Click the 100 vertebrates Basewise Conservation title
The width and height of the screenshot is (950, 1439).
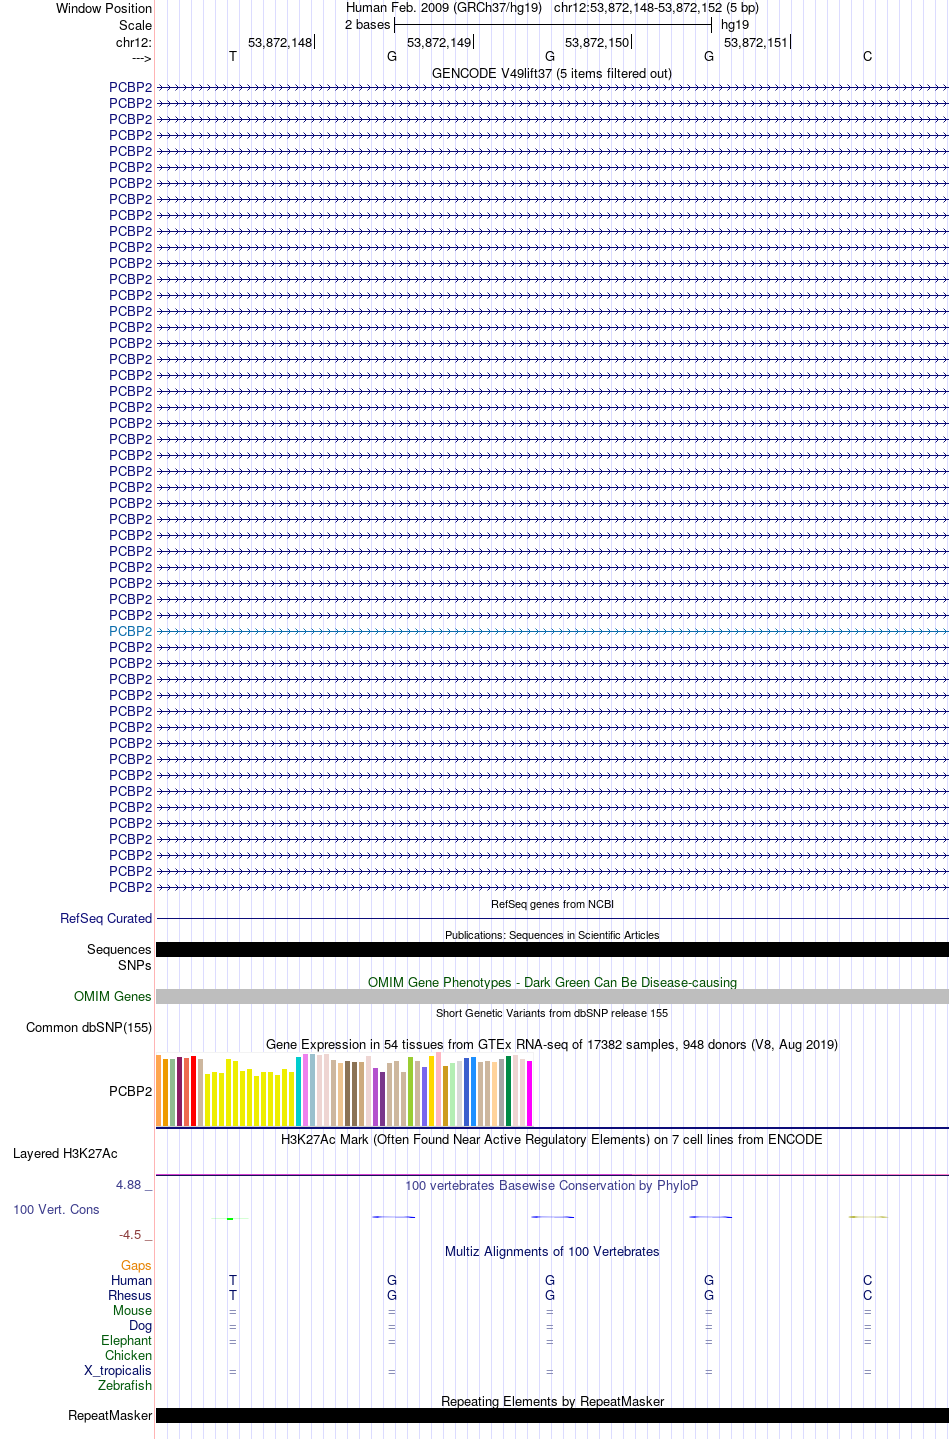pyautogui.click(x=552, y=1186)
